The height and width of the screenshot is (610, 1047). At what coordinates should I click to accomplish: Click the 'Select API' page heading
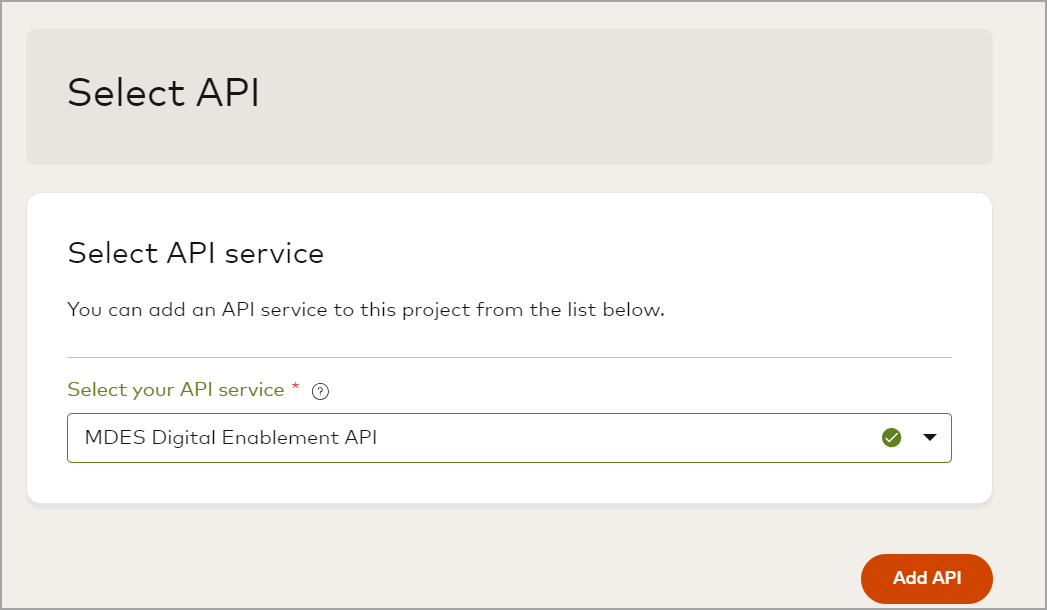(x=163, y=93)
